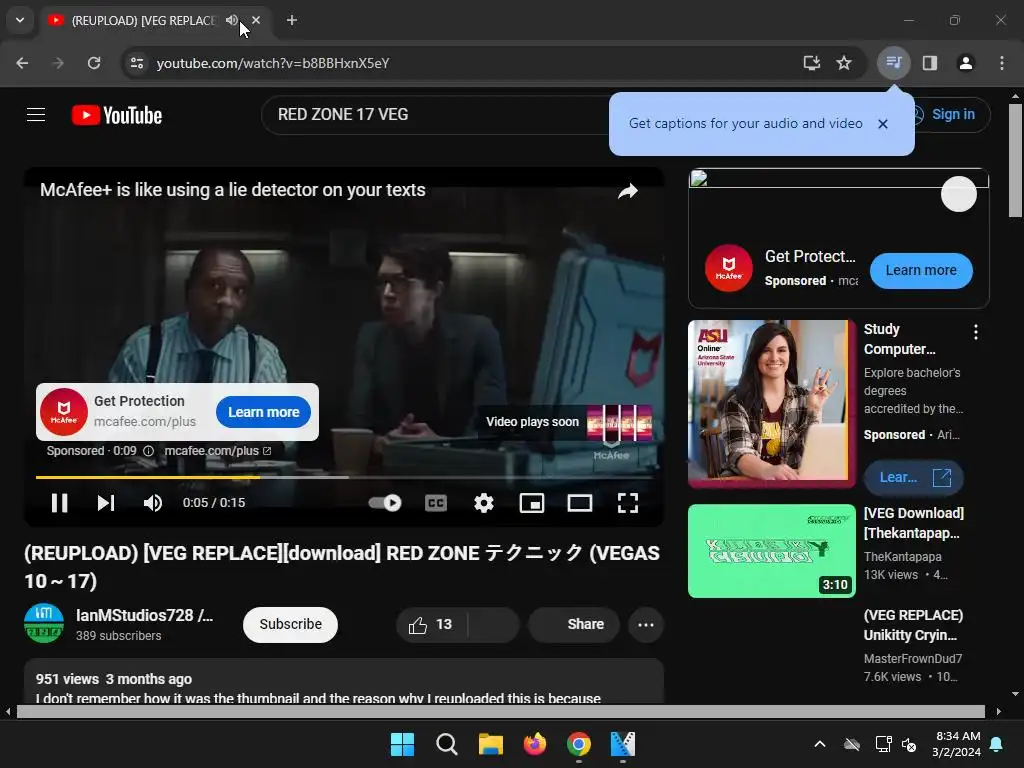Reload the page
Screen dimensions: 1024x768
(94, 63)
